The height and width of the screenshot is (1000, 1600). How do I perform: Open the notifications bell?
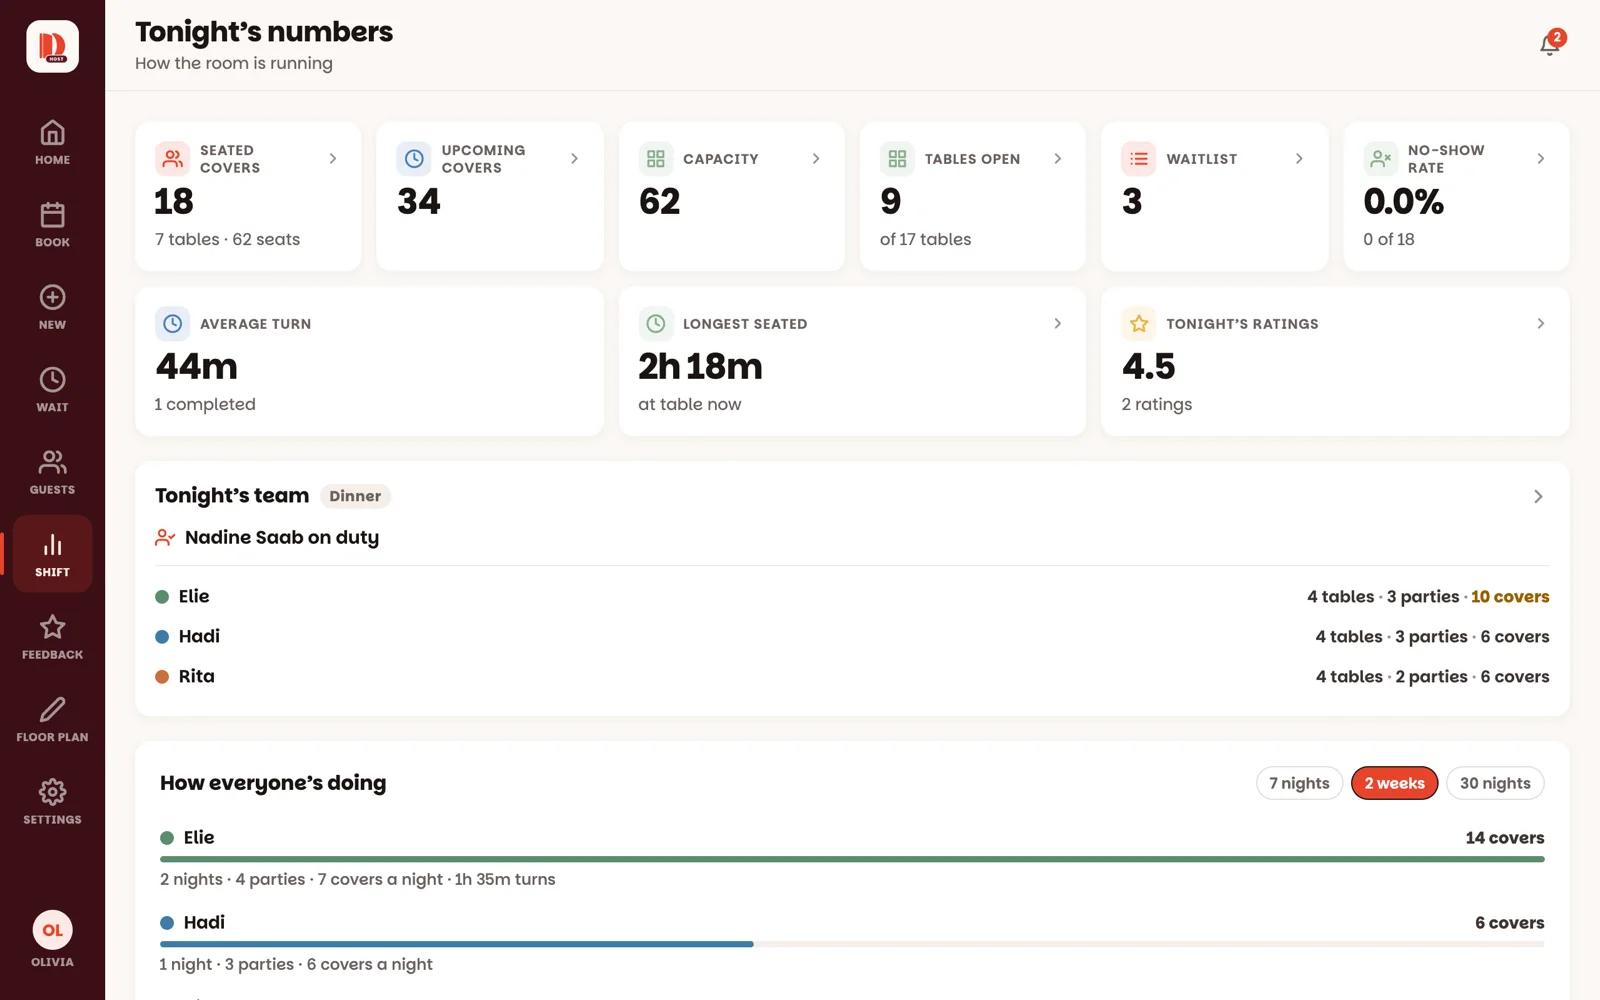1550,45
